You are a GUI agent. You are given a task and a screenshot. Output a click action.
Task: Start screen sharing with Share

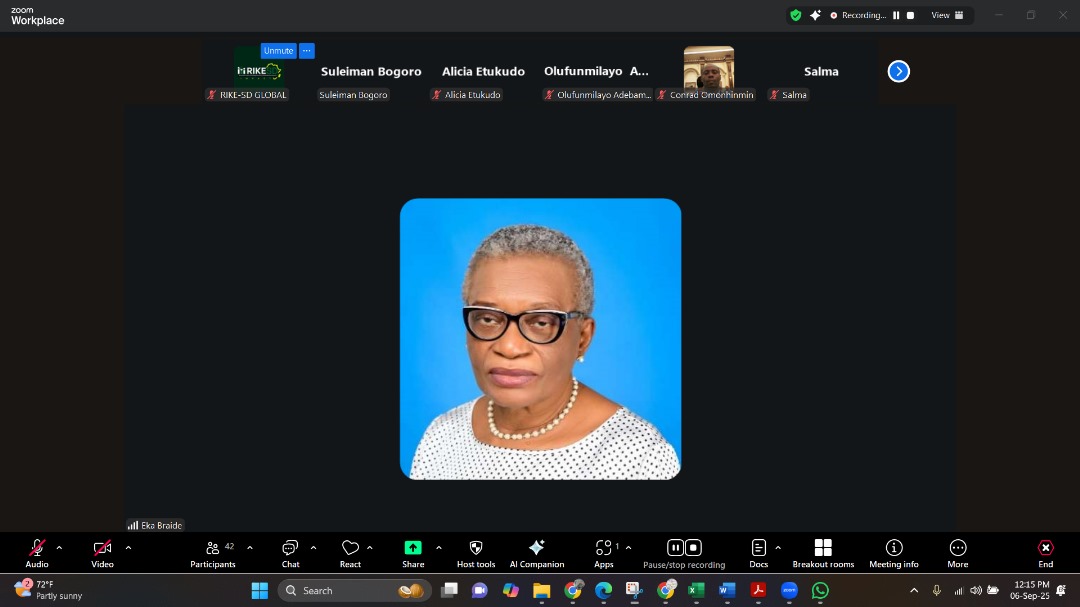point(413,553)
